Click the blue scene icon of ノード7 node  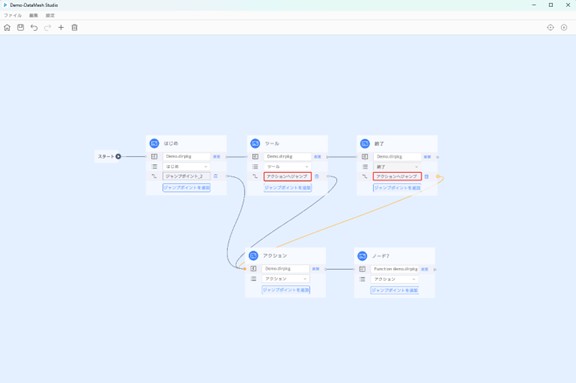362,256
